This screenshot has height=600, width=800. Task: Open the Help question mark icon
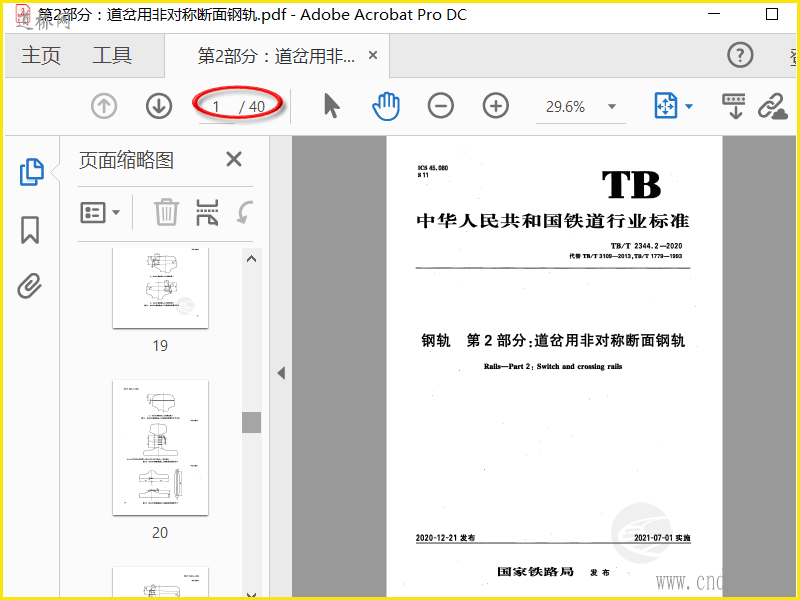coord(740,55)
